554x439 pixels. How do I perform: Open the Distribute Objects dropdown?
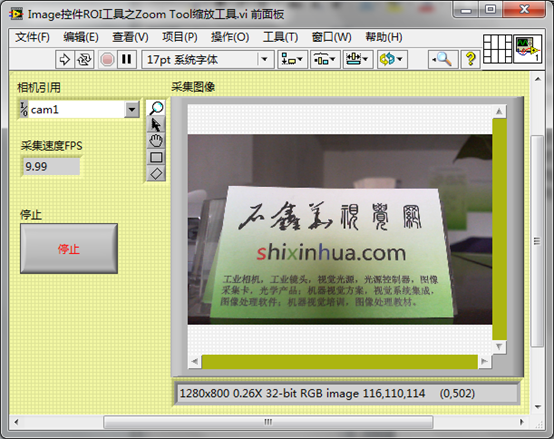(x=325, y=59)
